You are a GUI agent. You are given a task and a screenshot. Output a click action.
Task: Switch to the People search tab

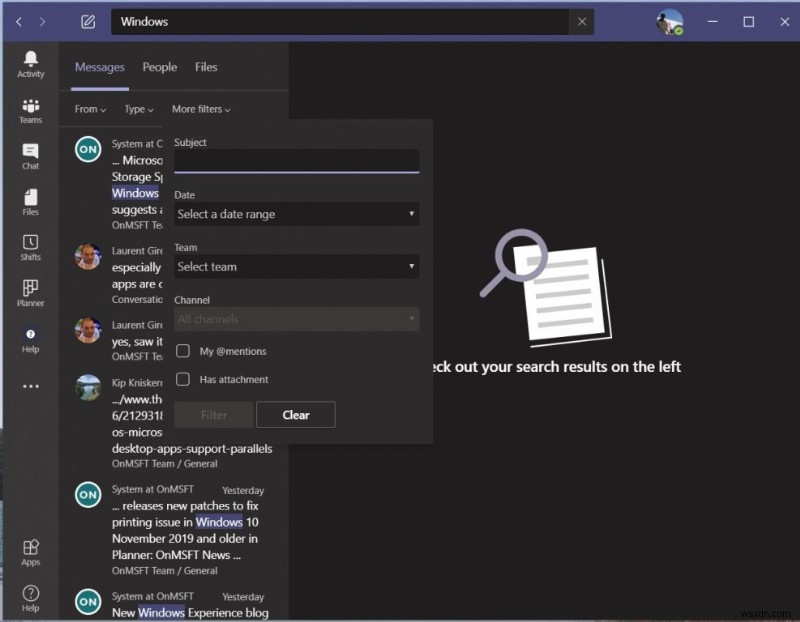(159, 67)
